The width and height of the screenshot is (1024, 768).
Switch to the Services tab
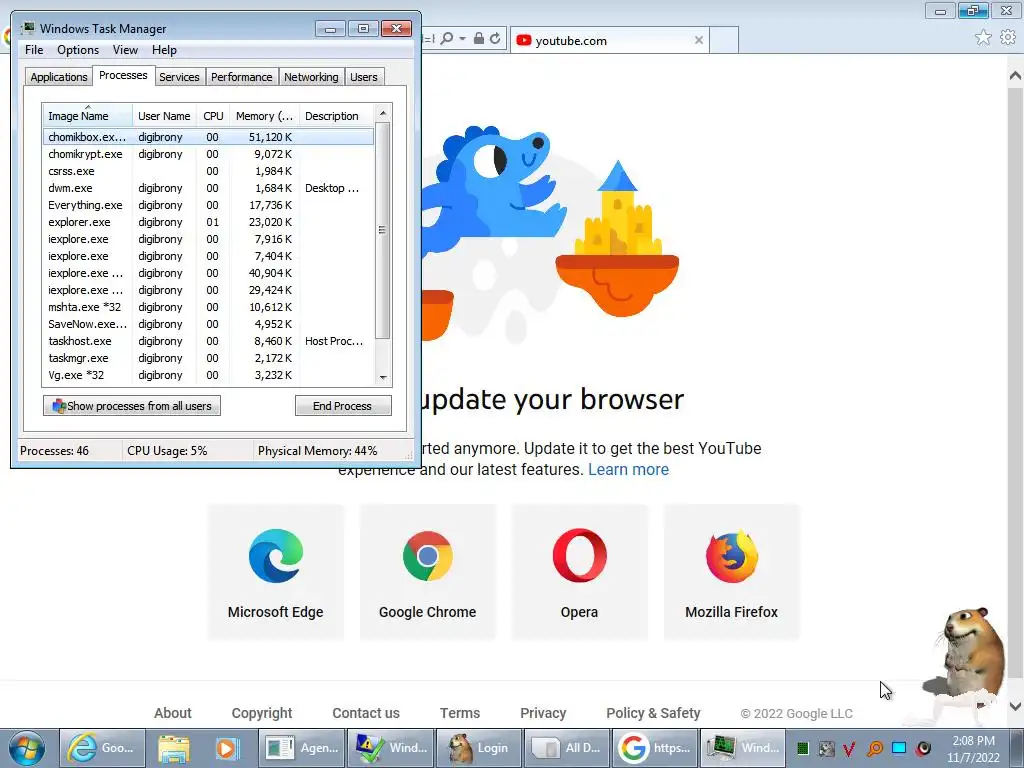pyautogui.click(x=179, y=77)
